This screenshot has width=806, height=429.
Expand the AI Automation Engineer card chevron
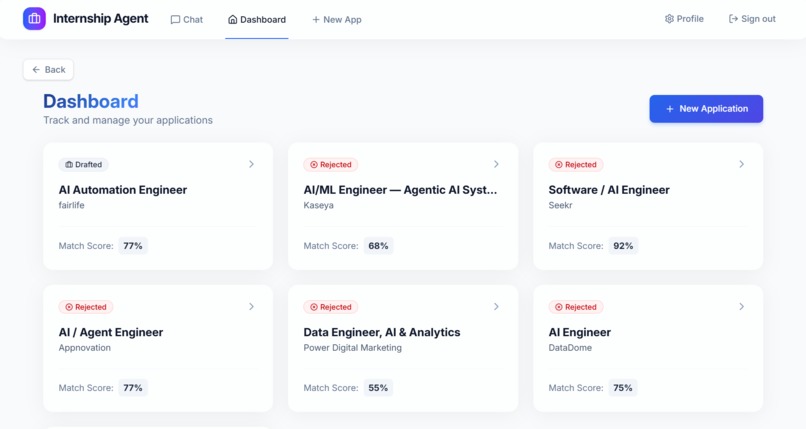pyautogui.click(x=251, y=164)
